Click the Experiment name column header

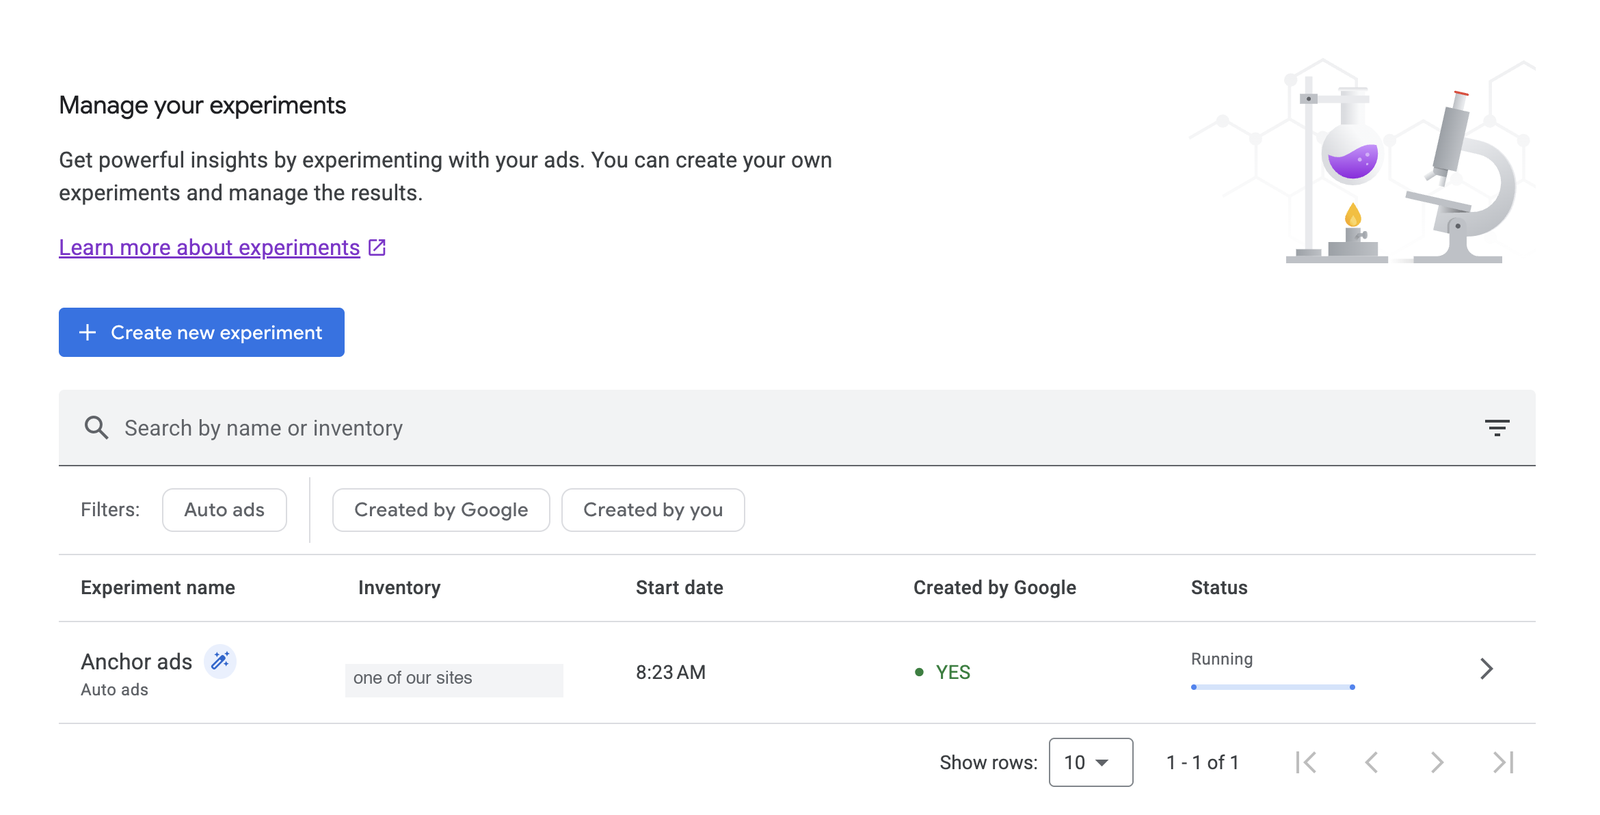(x=158, y=588)
